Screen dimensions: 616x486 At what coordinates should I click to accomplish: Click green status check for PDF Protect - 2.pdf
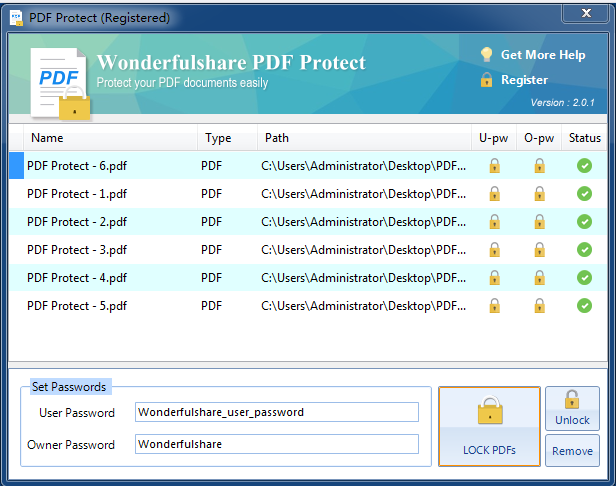585,222
